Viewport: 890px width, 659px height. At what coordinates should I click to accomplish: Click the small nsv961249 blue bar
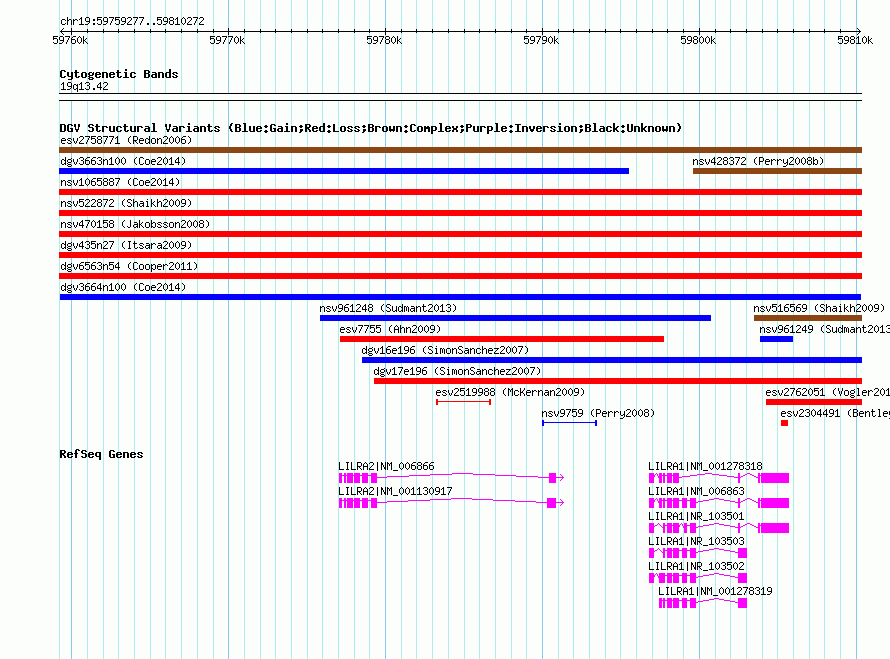tap(776, 339)
